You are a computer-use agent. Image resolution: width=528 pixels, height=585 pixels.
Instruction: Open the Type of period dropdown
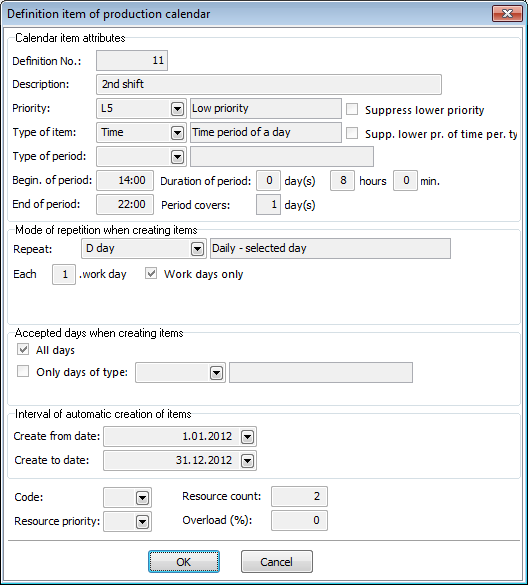point(177,157)
